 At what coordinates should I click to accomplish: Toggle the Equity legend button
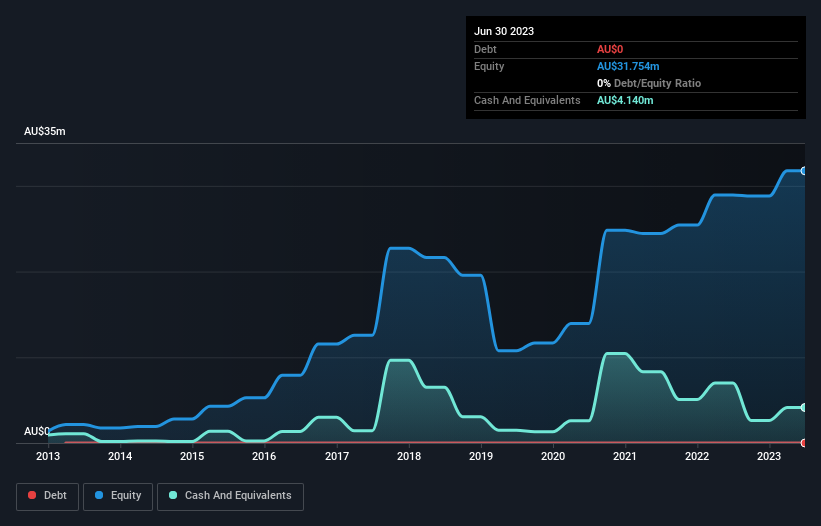point(118,496)
